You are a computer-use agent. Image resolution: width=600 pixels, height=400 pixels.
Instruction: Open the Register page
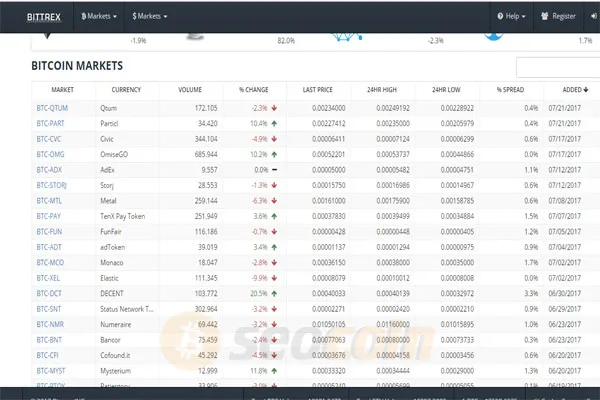click(x=558, y=16)
